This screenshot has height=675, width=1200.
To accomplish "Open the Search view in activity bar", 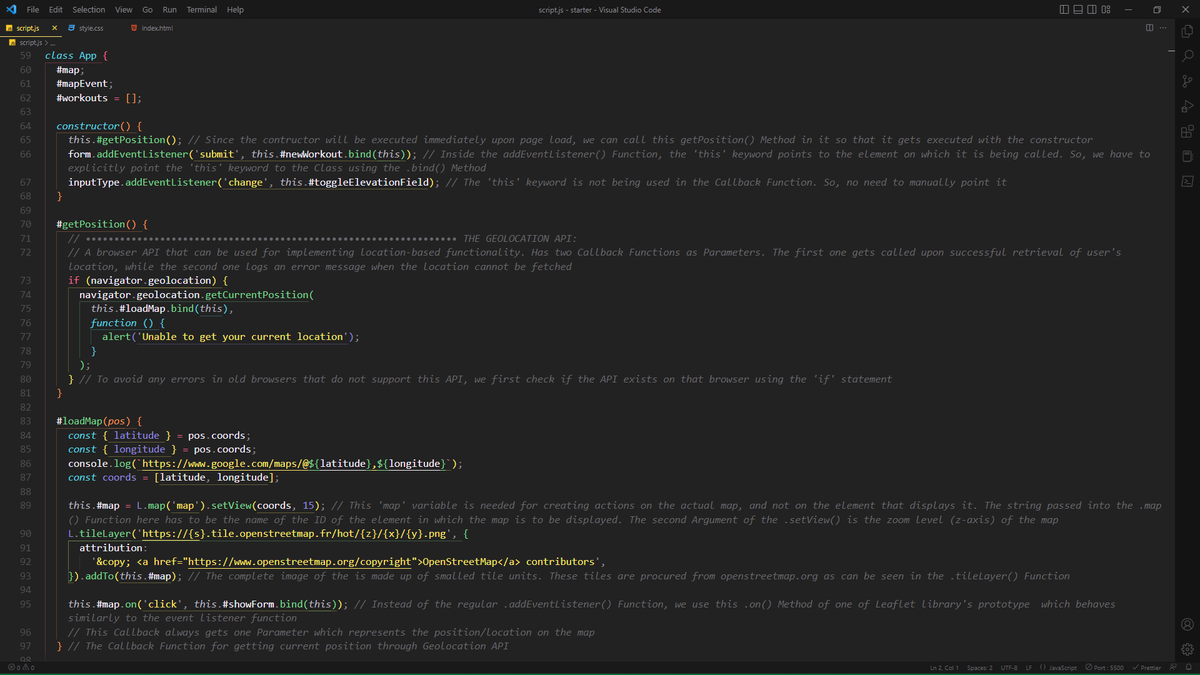I will pos(1187,56).
